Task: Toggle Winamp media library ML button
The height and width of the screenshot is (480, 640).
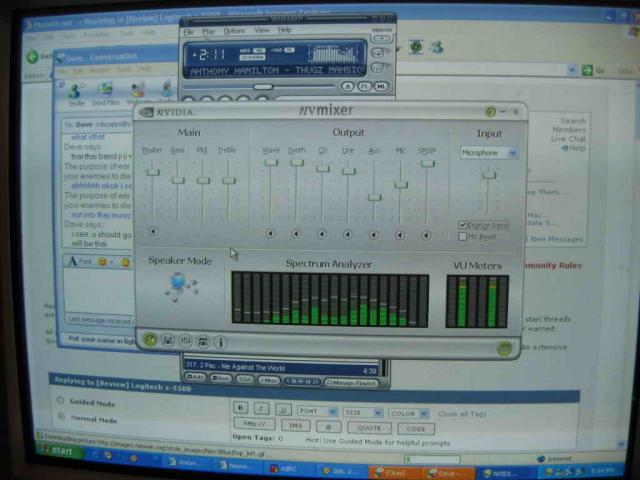Action: pyautogui.click(x=381, y=87)
